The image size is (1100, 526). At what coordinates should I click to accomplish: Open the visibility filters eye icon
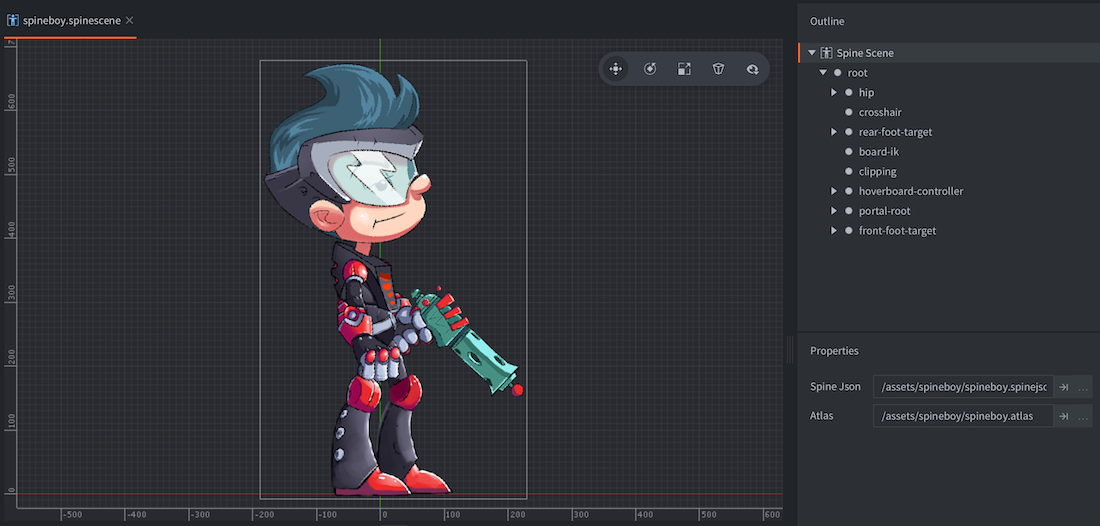[x=752, y=69]
